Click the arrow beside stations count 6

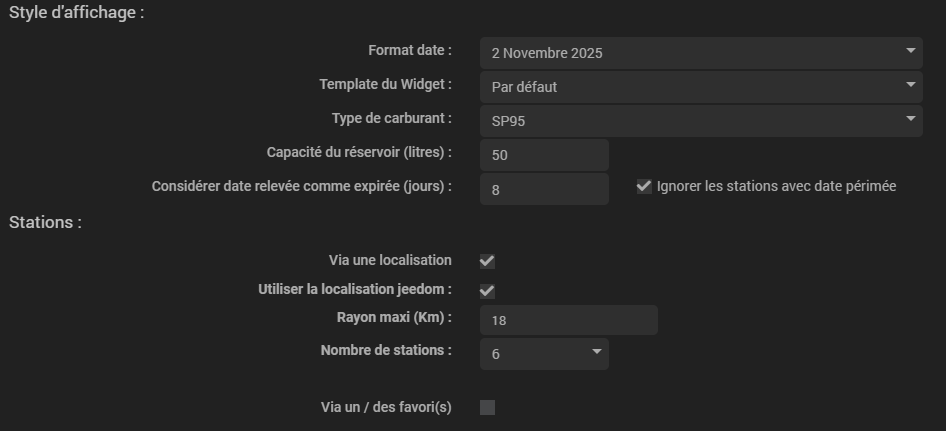coord(597,352)
